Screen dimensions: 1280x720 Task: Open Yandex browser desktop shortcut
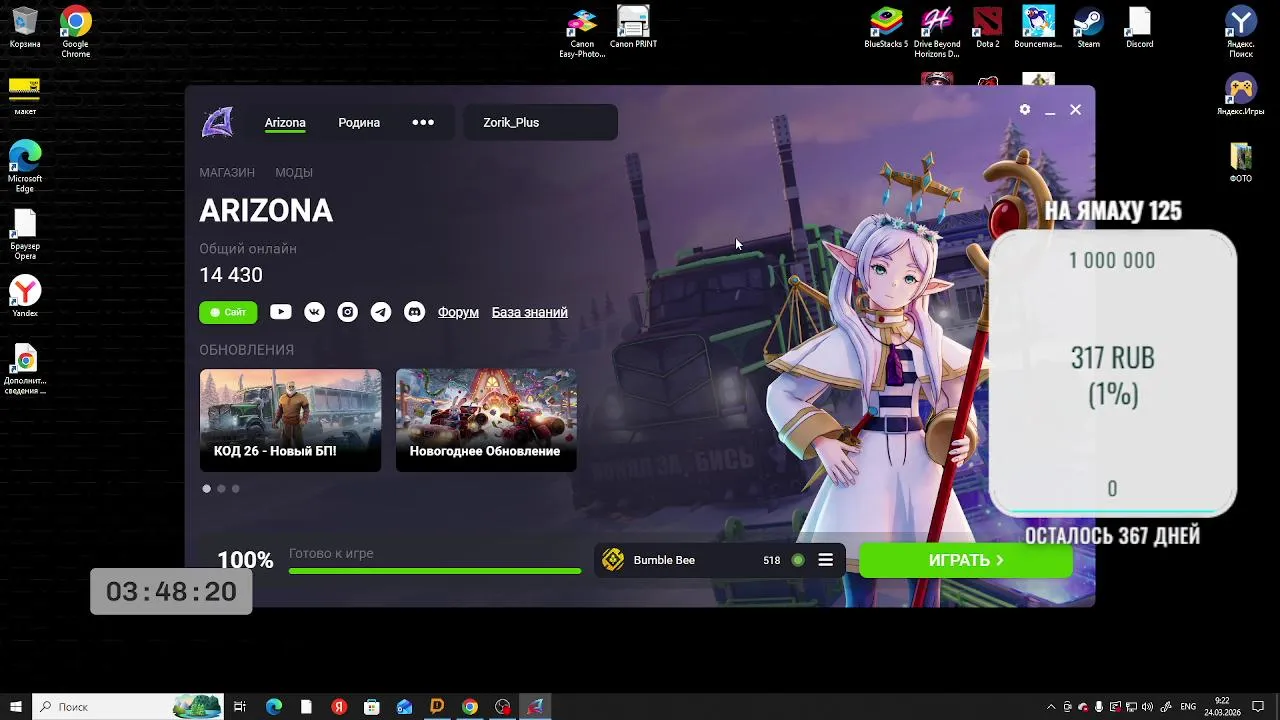(x=25, y=296)
